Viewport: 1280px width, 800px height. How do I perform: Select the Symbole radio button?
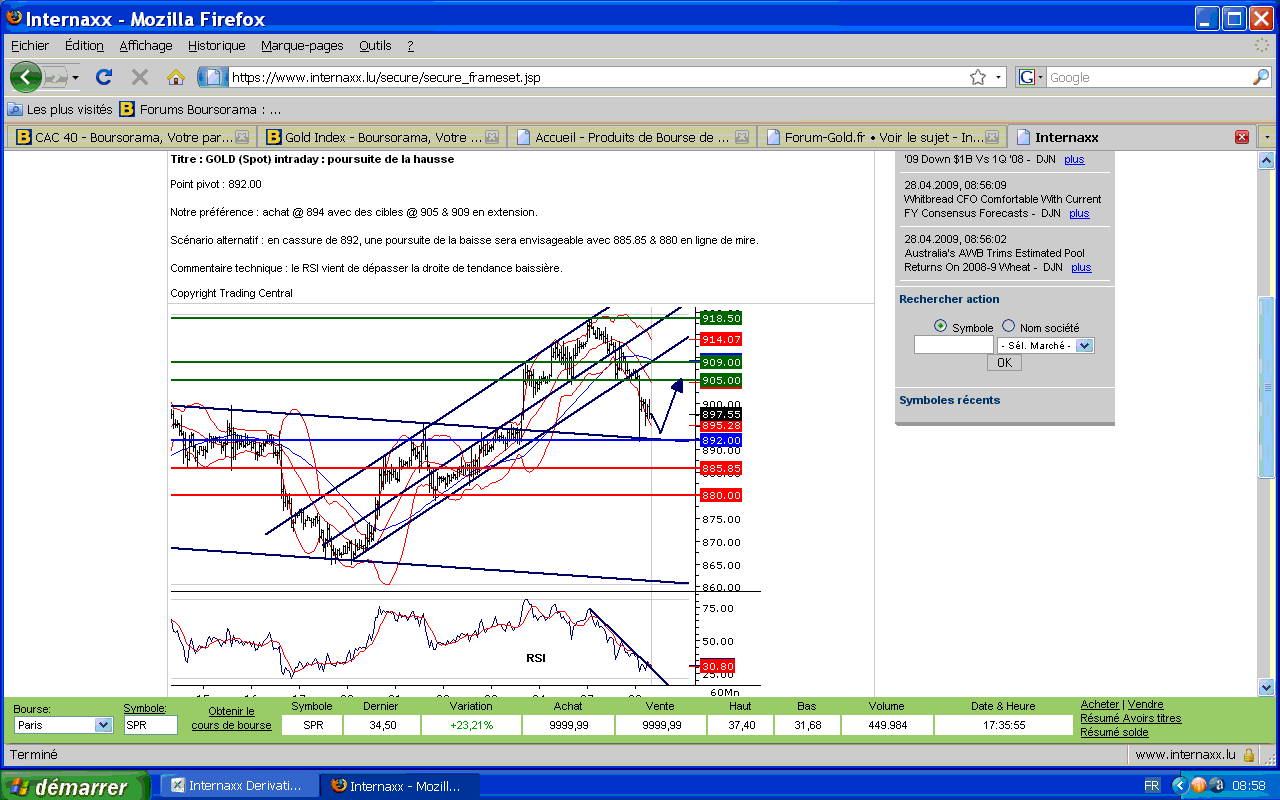click(x=940, y=326)
